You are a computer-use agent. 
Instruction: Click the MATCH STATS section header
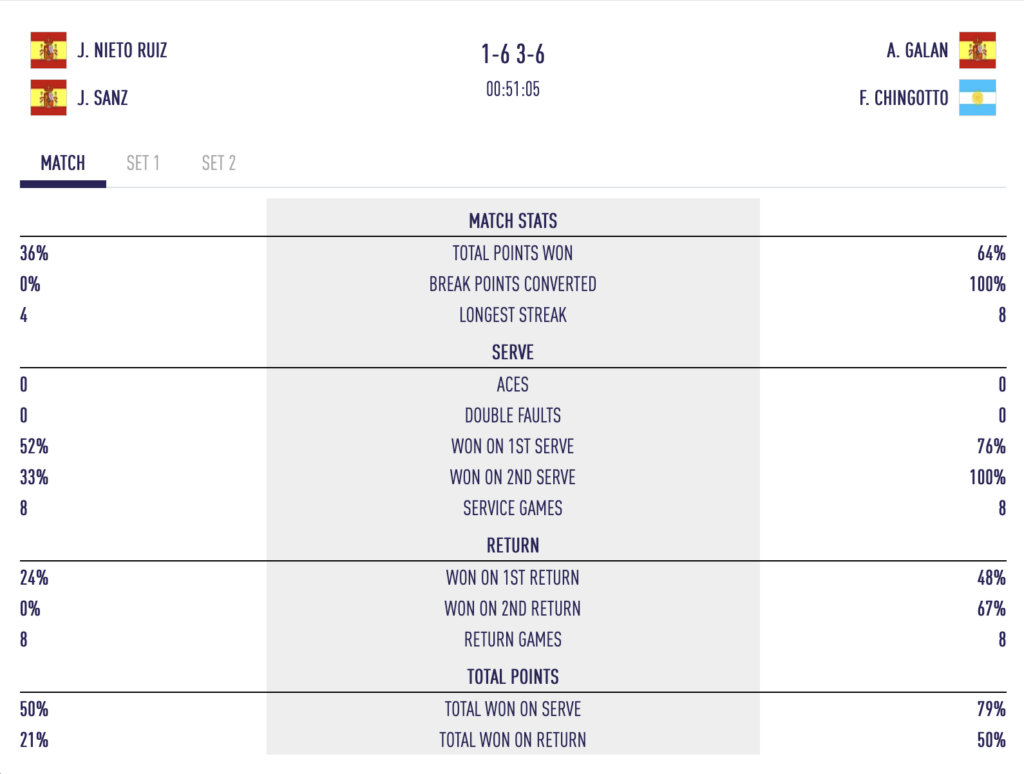(513, 221)
